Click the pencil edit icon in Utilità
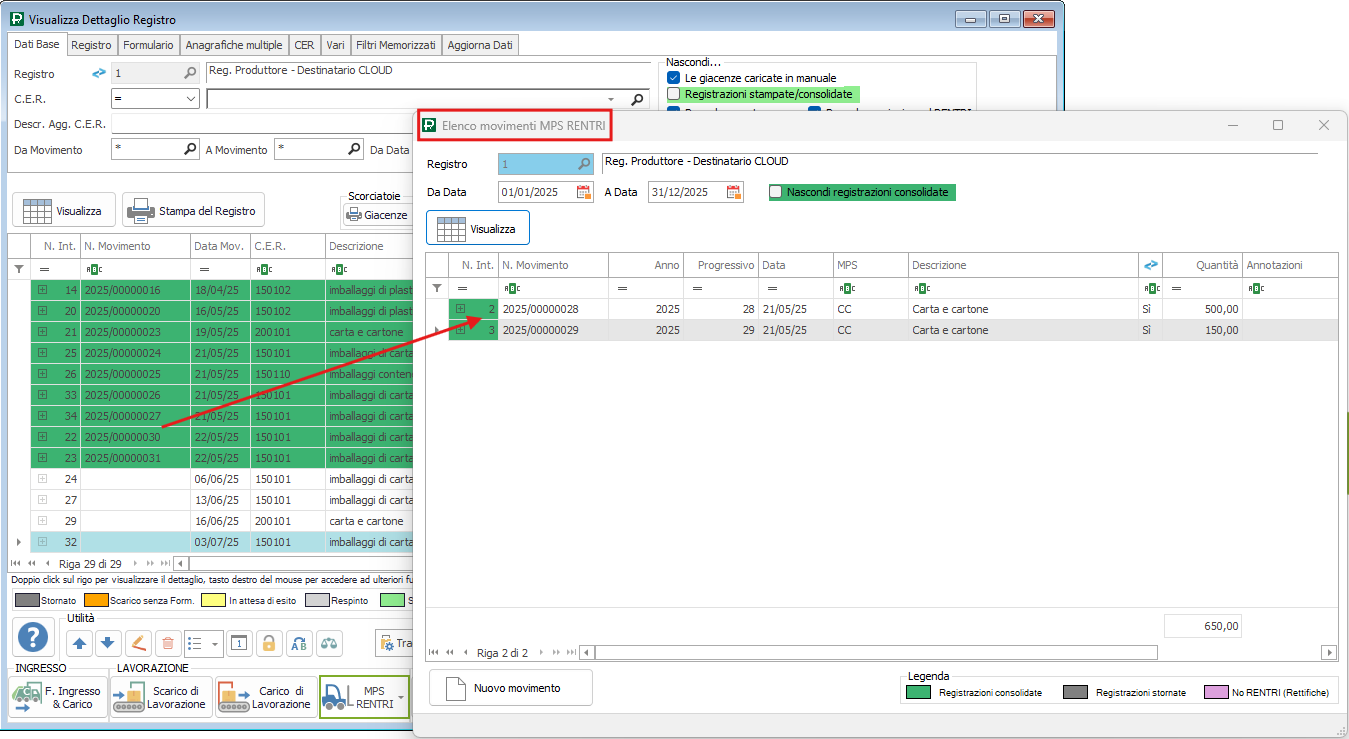This screenshot has width=1349, height=739. 138,644
